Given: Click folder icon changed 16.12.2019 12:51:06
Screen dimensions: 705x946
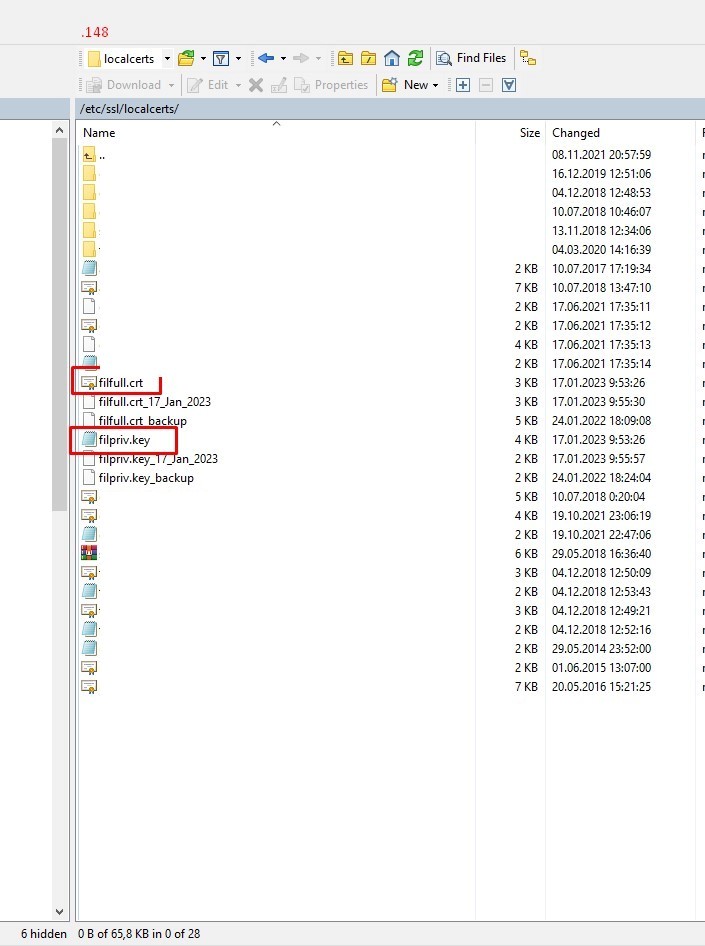Looking at the screenshot, I should click(x=89, y=174).
